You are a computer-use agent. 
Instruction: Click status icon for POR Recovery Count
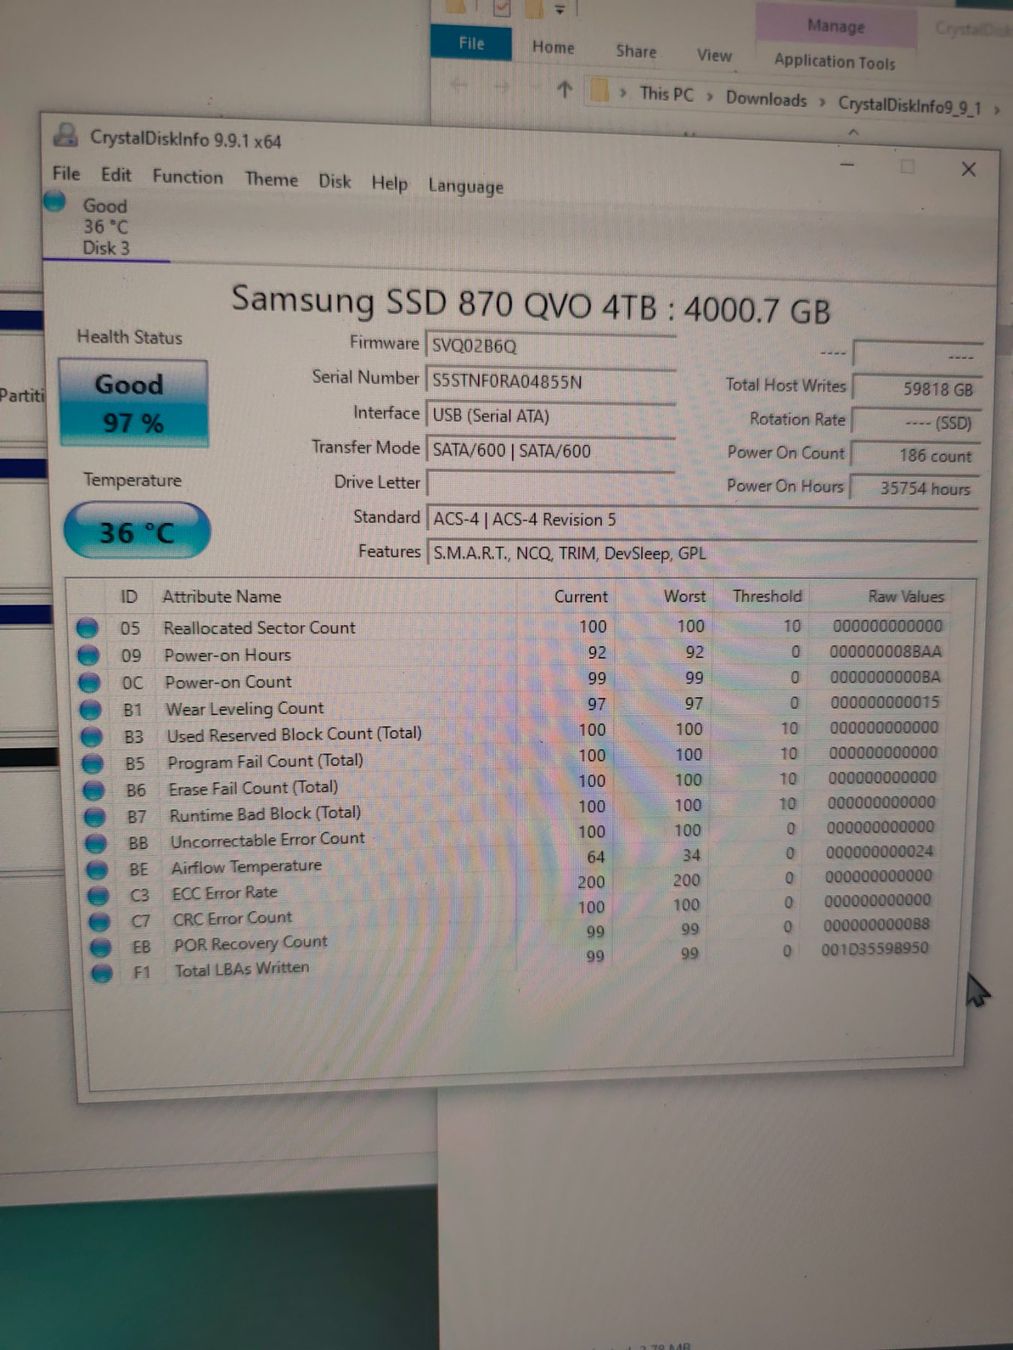[x=100, y=946]
